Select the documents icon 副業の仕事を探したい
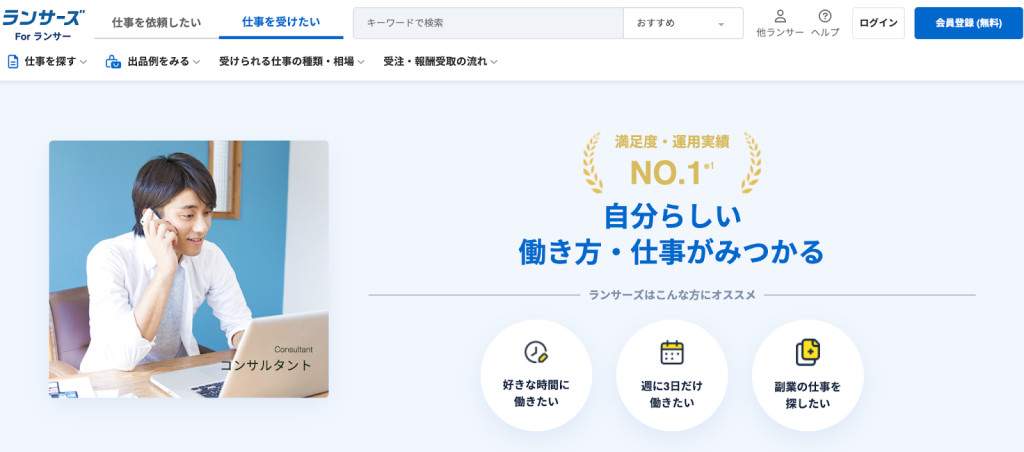This screenshot has height=452, width=1024. [x=807, y=353]
